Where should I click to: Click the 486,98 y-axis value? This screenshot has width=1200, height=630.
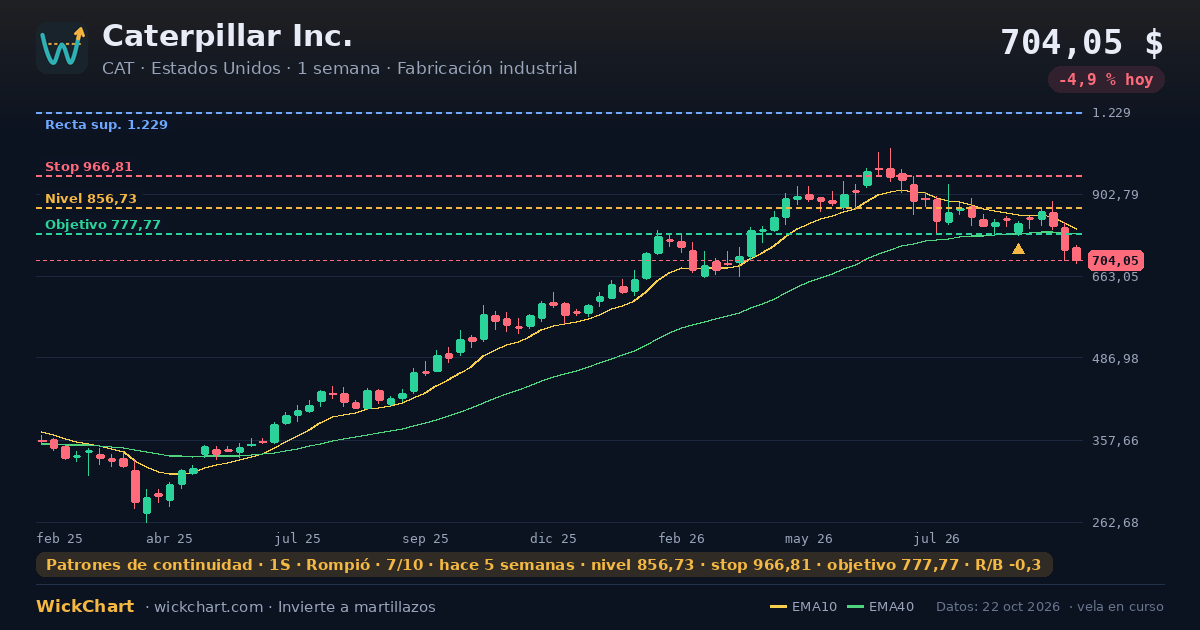pyautogui.click(x=1115, y=359)
